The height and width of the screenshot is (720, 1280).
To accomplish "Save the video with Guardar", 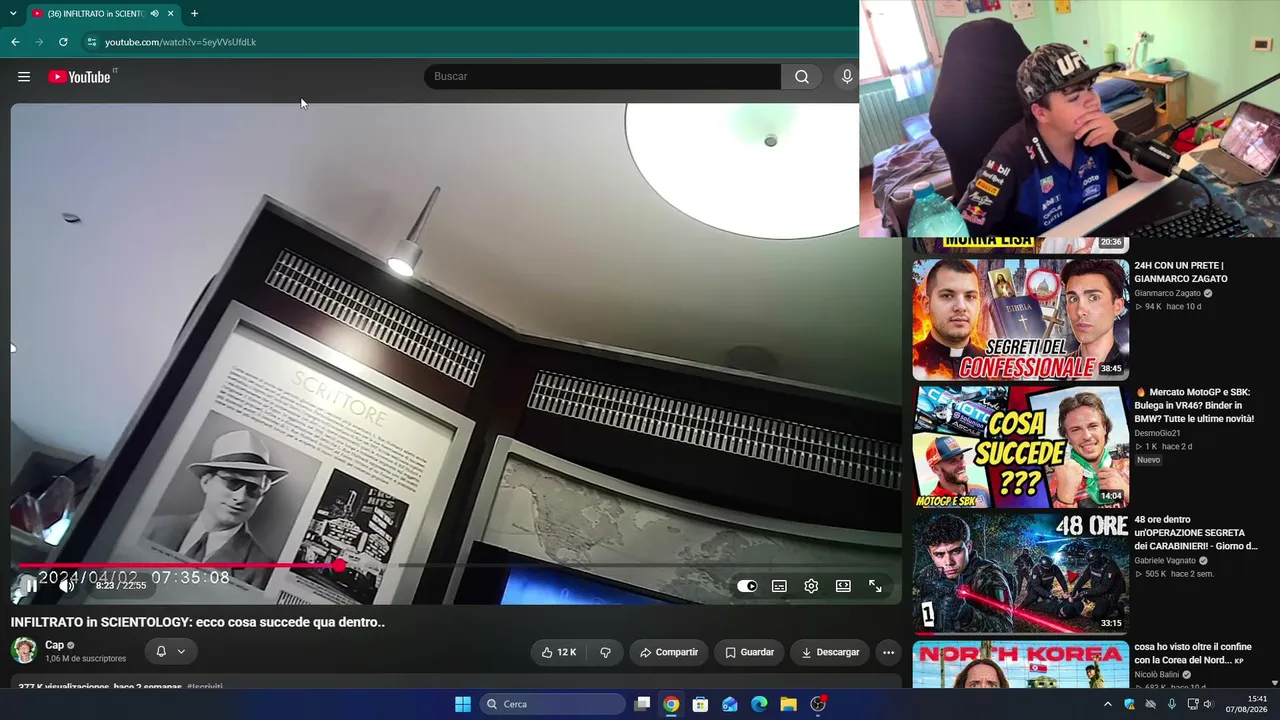I will click(x=750, y=652).
